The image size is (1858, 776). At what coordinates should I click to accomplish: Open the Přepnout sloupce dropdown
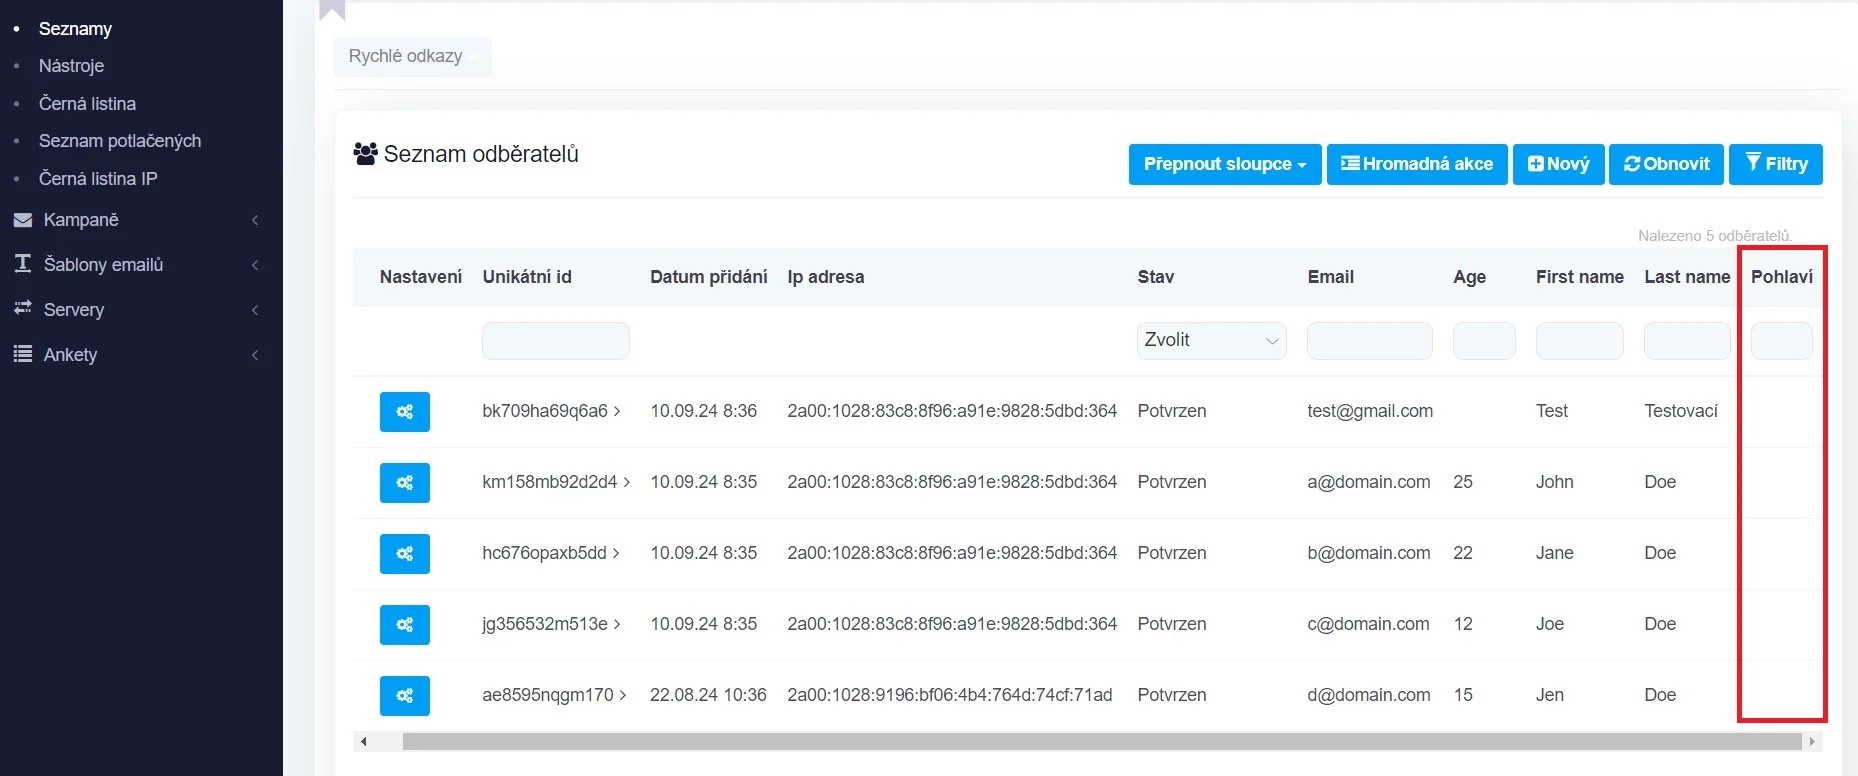1224,165
